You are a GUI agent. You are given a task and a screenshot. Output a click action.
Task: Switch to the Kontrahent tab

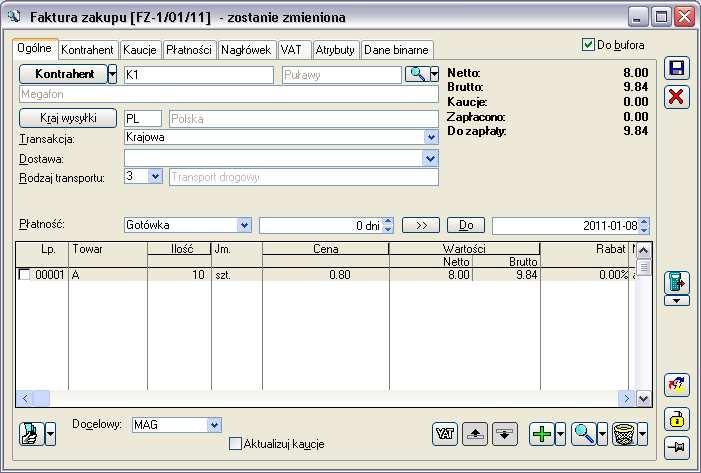pos(87,50)
